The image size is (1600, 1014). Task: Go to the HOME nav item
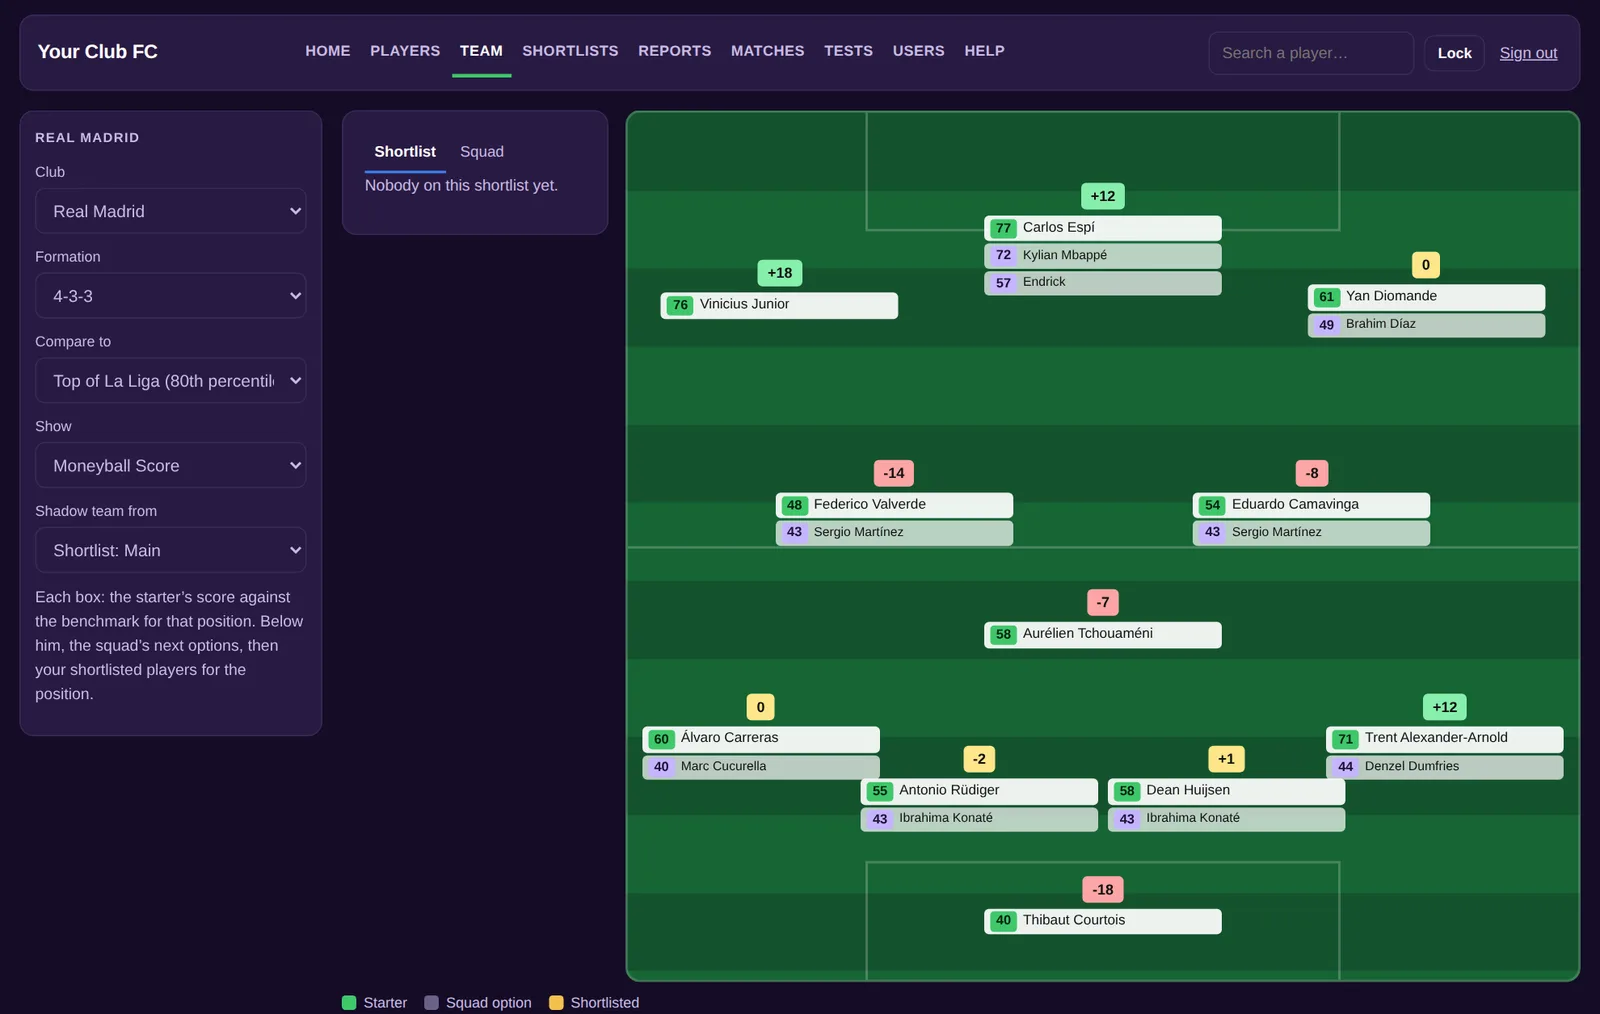tap(328, 51)
